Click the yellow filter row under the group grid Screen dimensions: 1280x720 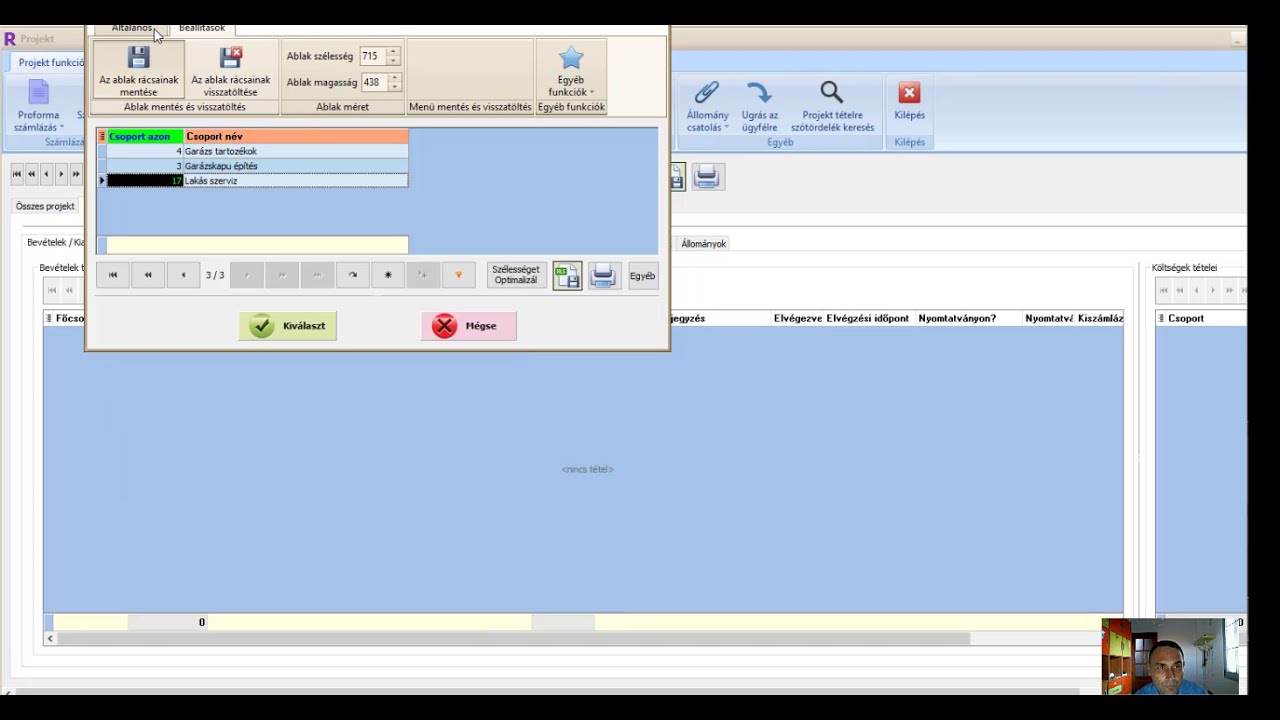pyautogui.click(x=257, y=245)
